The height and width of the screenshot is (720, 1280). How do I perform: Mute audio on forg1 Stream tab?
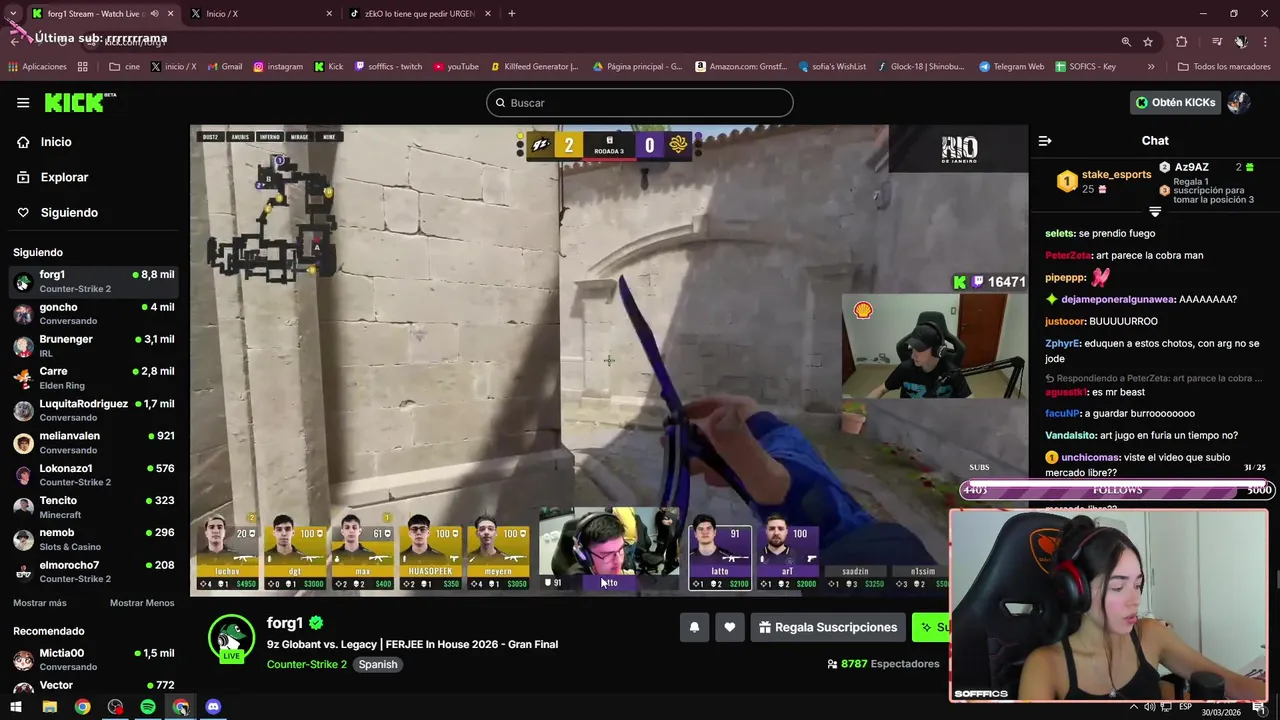pyautogui.click(x=154, y=14)
